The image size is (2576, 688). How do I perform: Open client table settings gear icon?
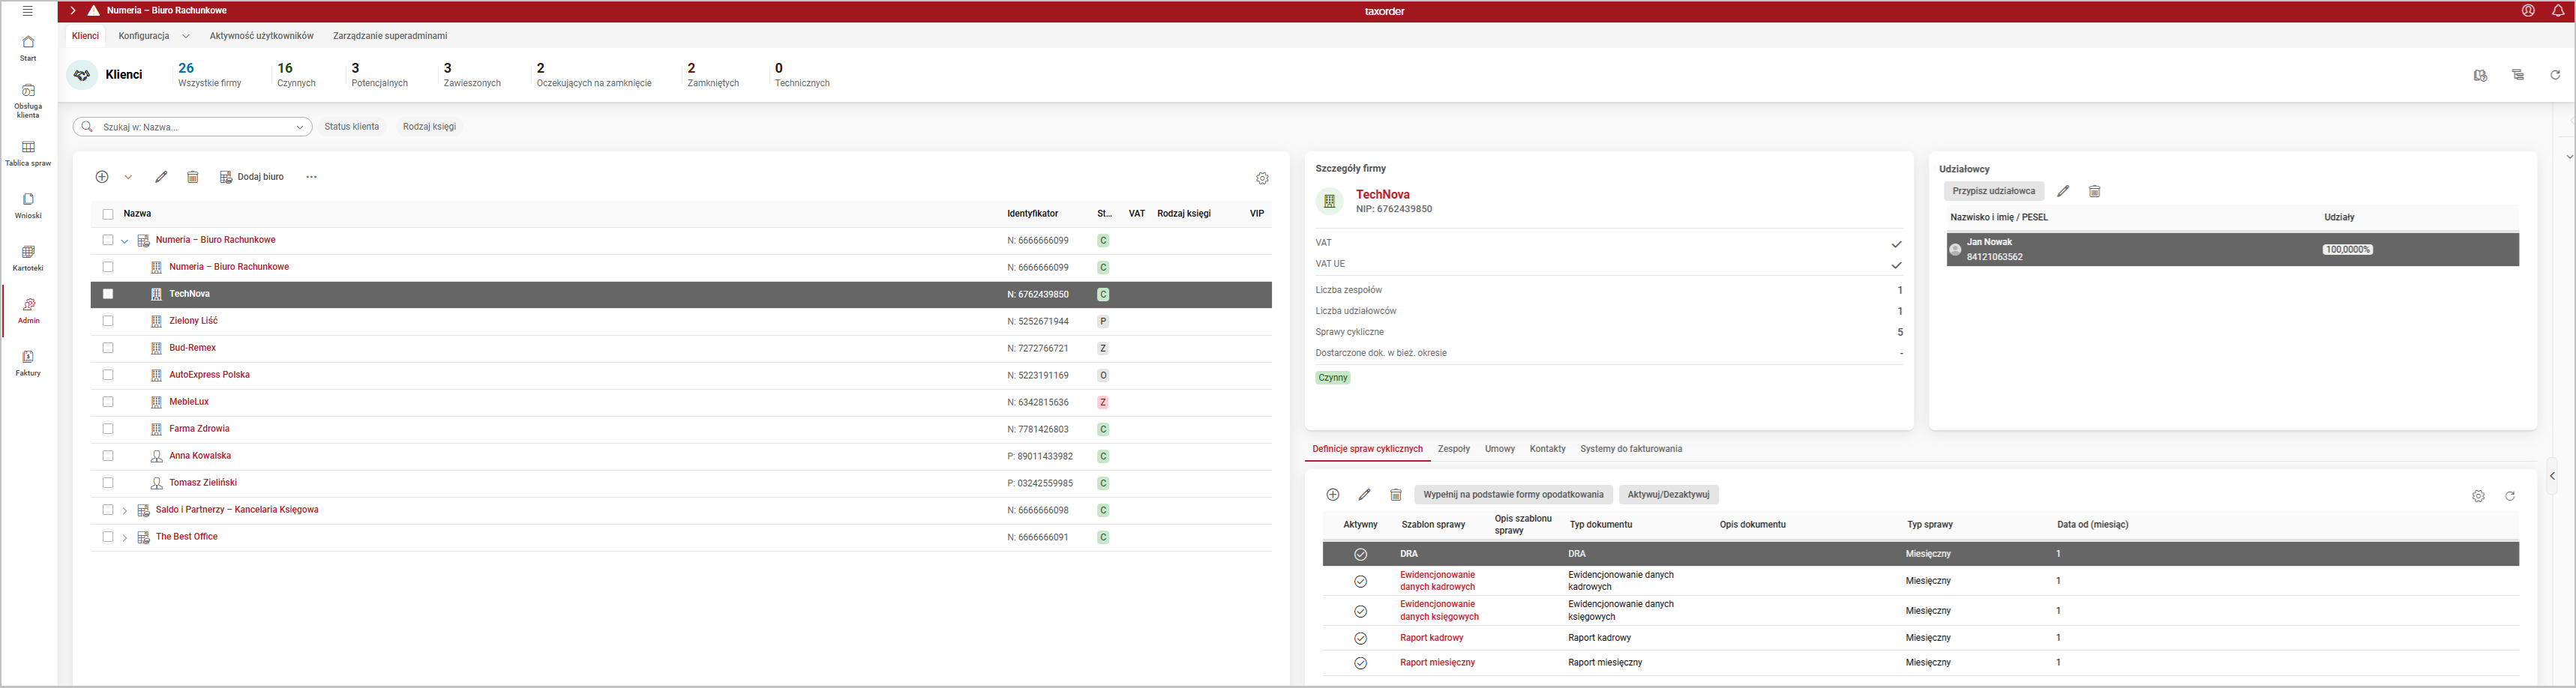[x=1262, y=178]
